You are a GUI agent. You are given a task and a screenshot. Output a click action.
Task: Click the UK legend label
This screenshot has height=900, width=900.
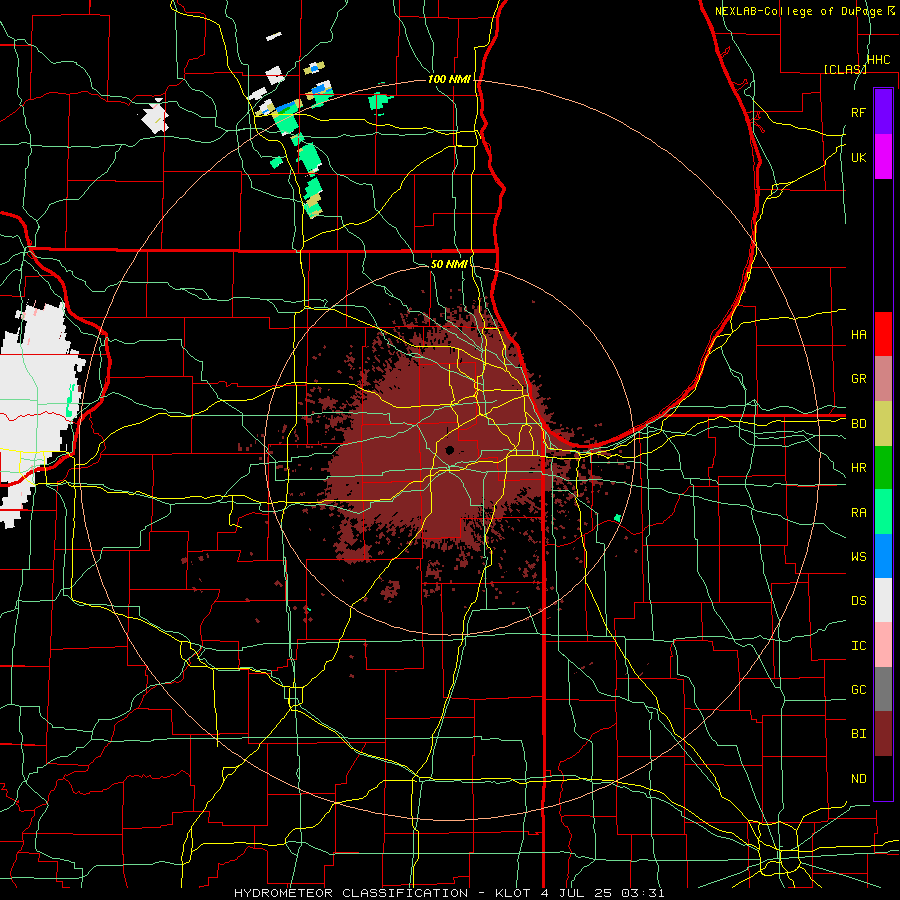coord(859,157)
